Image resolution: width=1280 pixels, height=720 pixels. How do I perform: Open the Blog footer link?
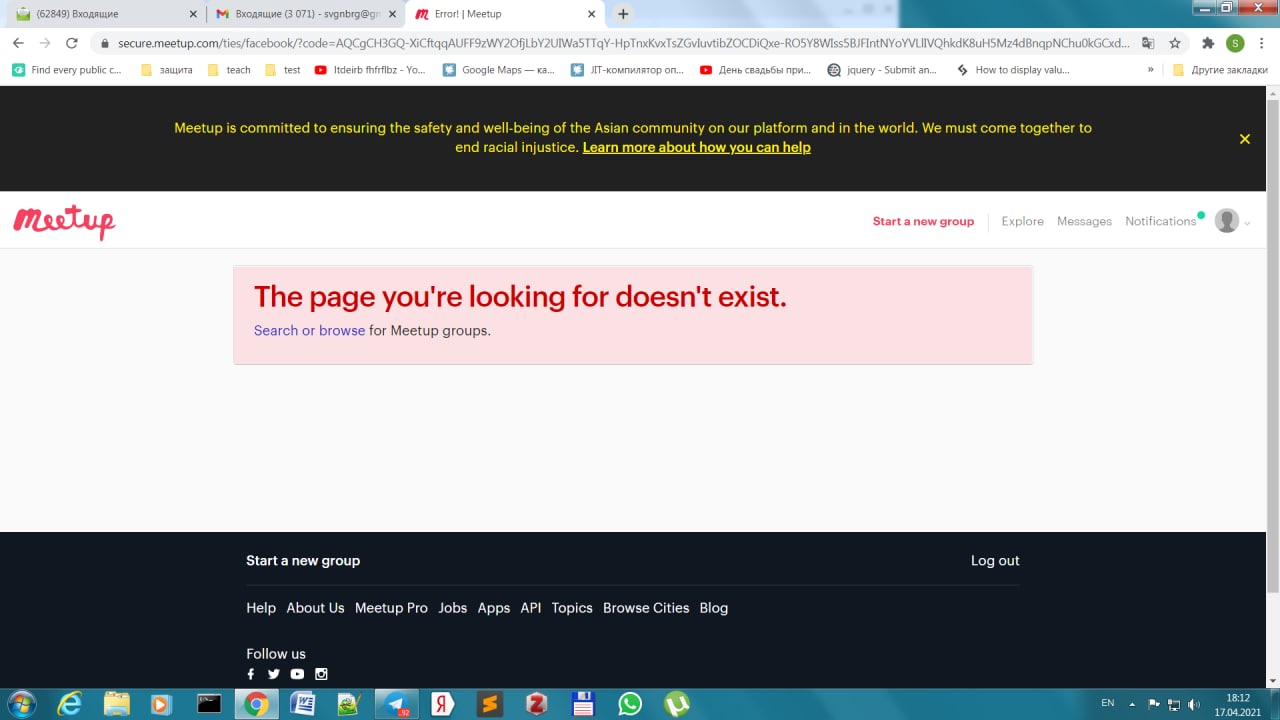[714, 608]
